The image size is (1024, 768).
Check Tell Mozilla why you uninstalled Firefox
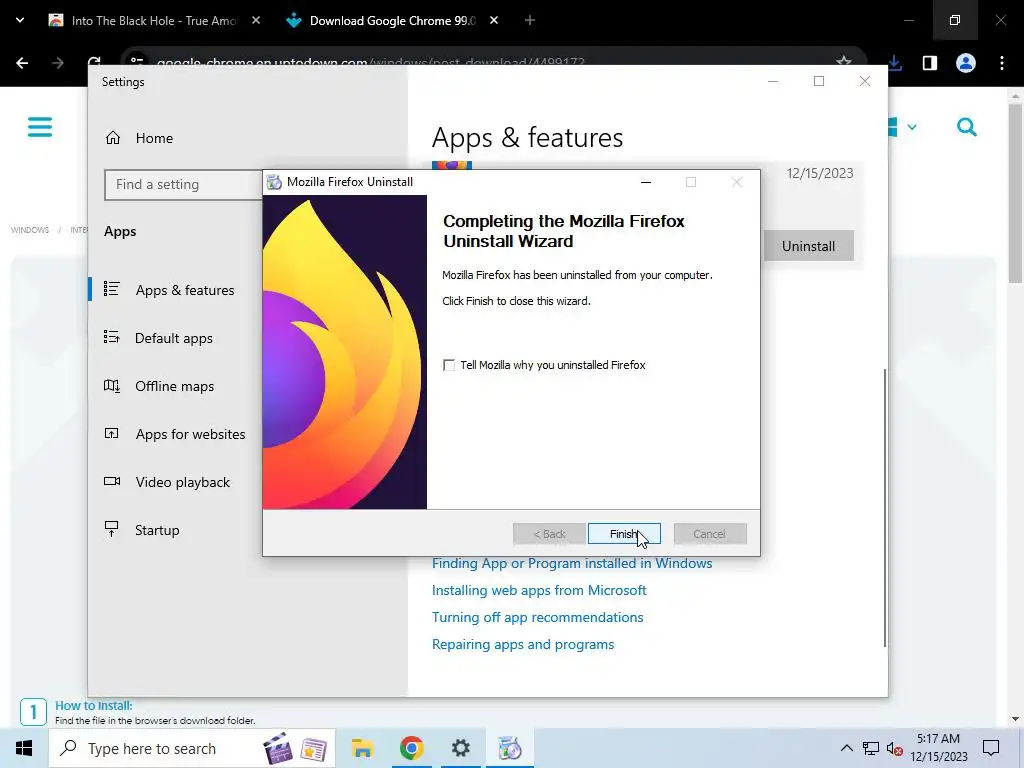click(449, 365)
